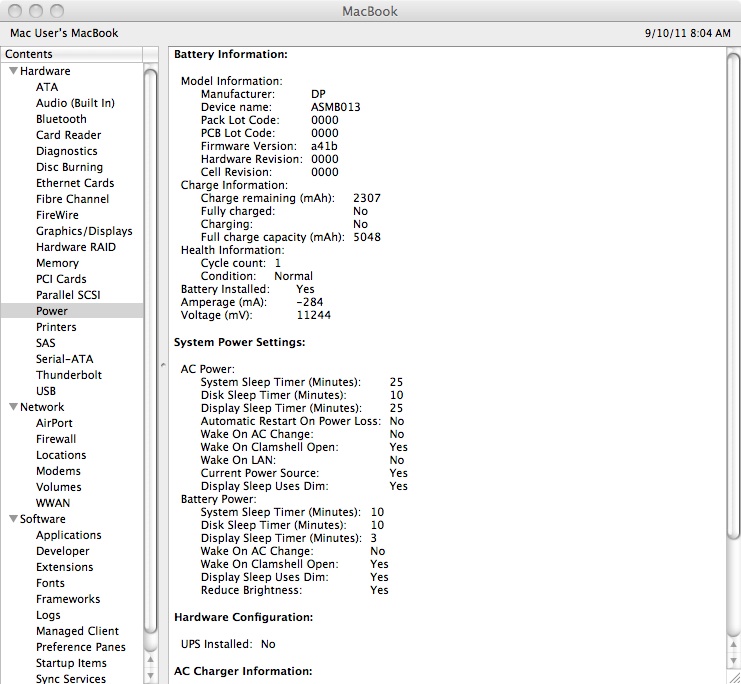This screenshot has height=684, width=741.
Task: Select Audio (Built In) entry
Action: [x=75, y=103]
